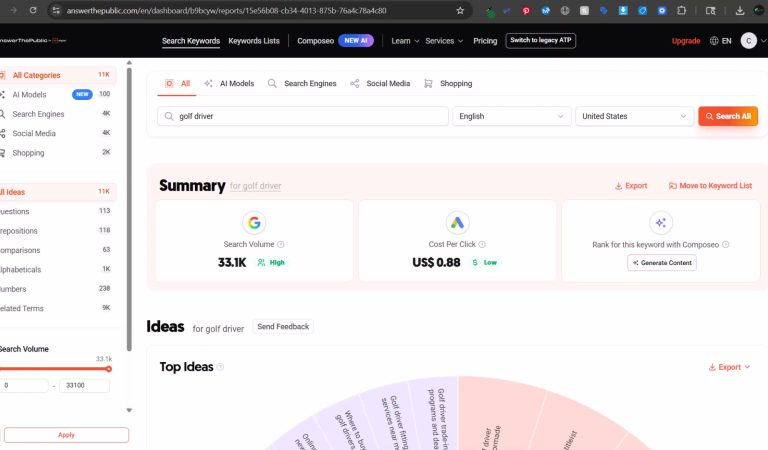Select Comparisons filter showing 63
The height and width of the screenshot is (450, 768).
(x=57, y=250)
